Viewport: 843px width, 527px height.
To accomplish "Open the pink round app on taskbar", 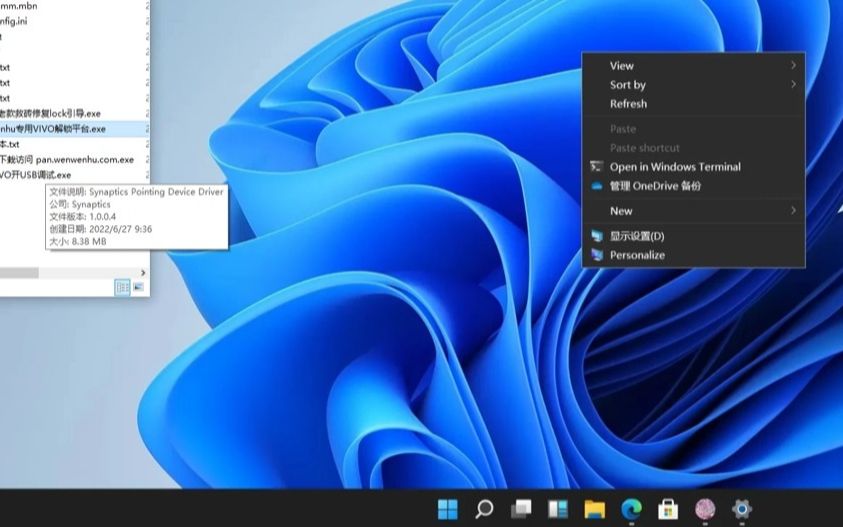I will tap(705, 509).
